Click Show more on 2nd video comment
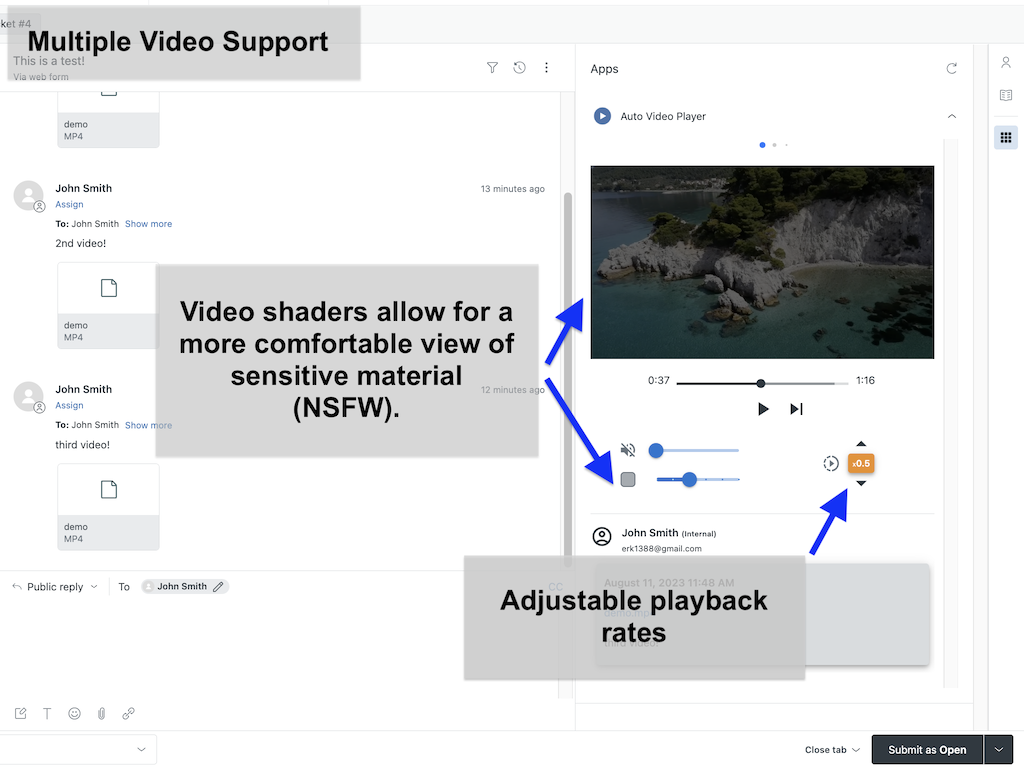Screen dimensions: 1024x768 click(x=148, y=224)
